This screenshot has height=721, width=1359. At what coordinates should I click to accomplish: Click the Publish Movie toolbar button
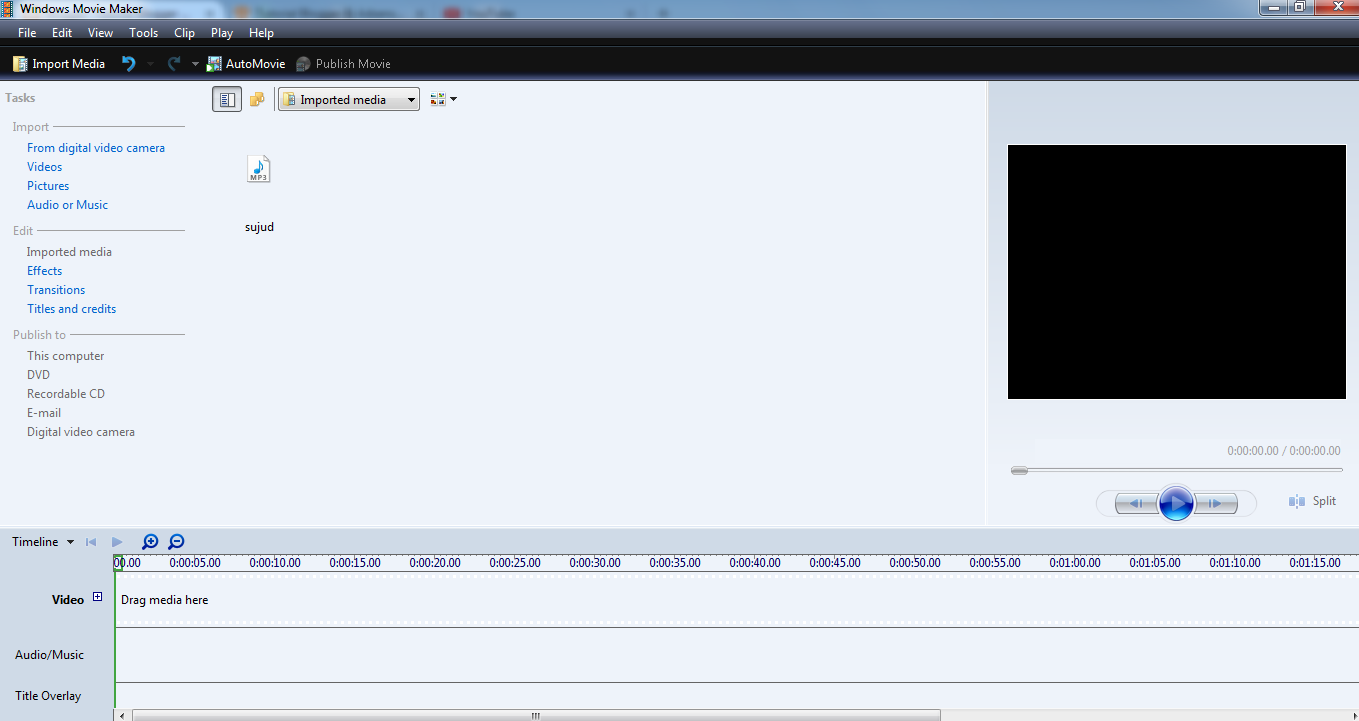pyautogui.click(x=343, y=64)
